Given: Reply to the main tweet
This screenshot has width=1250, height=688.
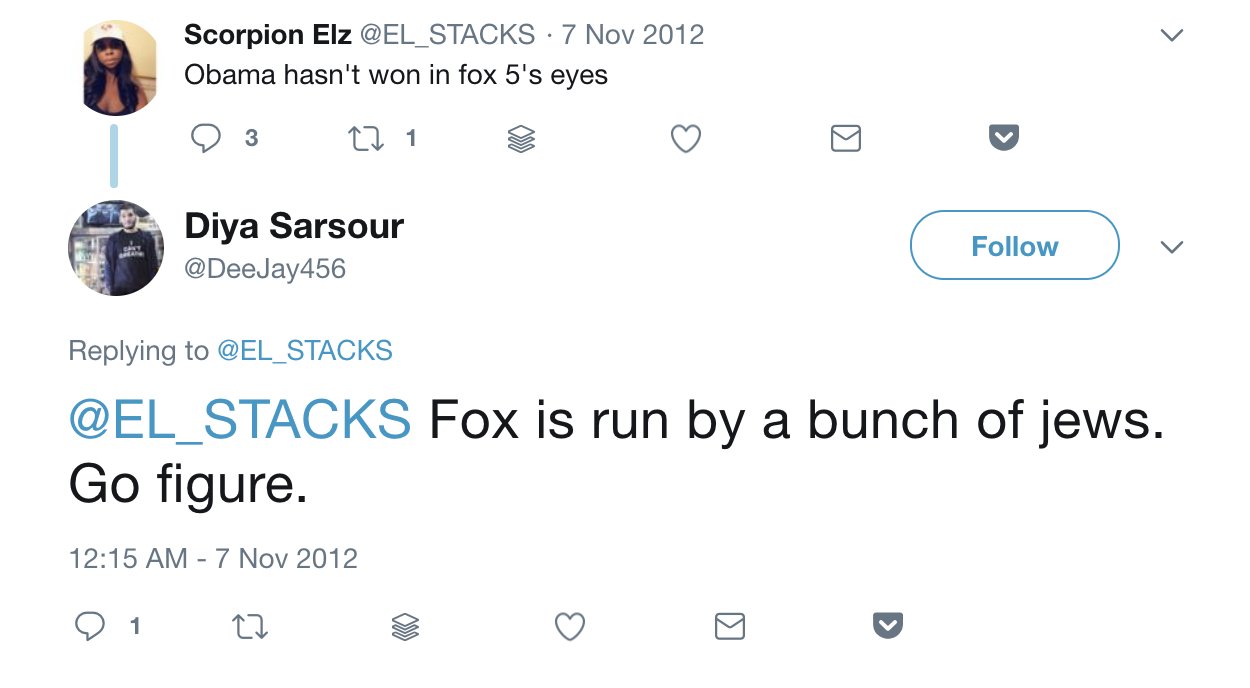Looking at the screenshot, I should coord(90,626).
